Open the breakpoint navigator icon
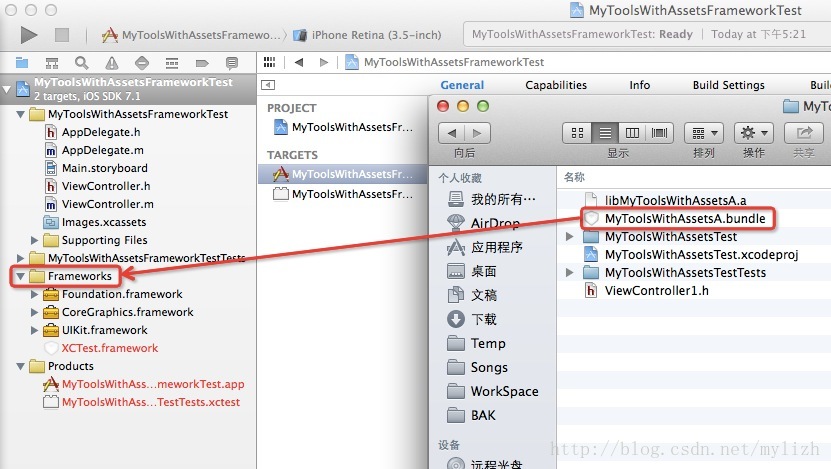This screenshot has width=831, height=469. pos(202,63)
